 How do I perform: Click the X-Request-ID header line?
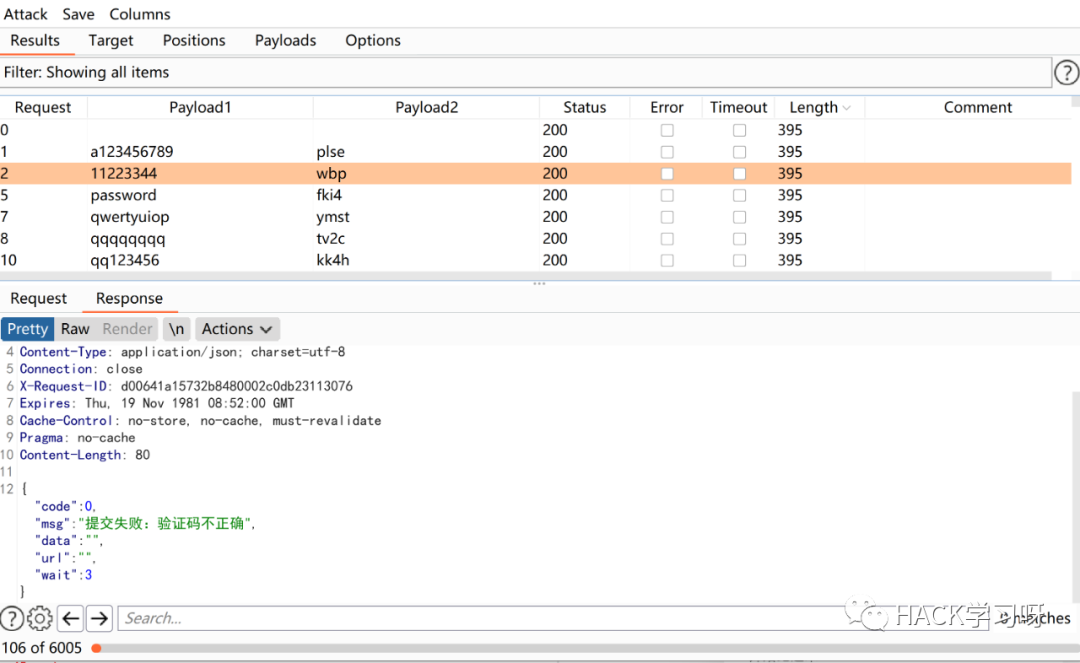[x=186, y=386]
